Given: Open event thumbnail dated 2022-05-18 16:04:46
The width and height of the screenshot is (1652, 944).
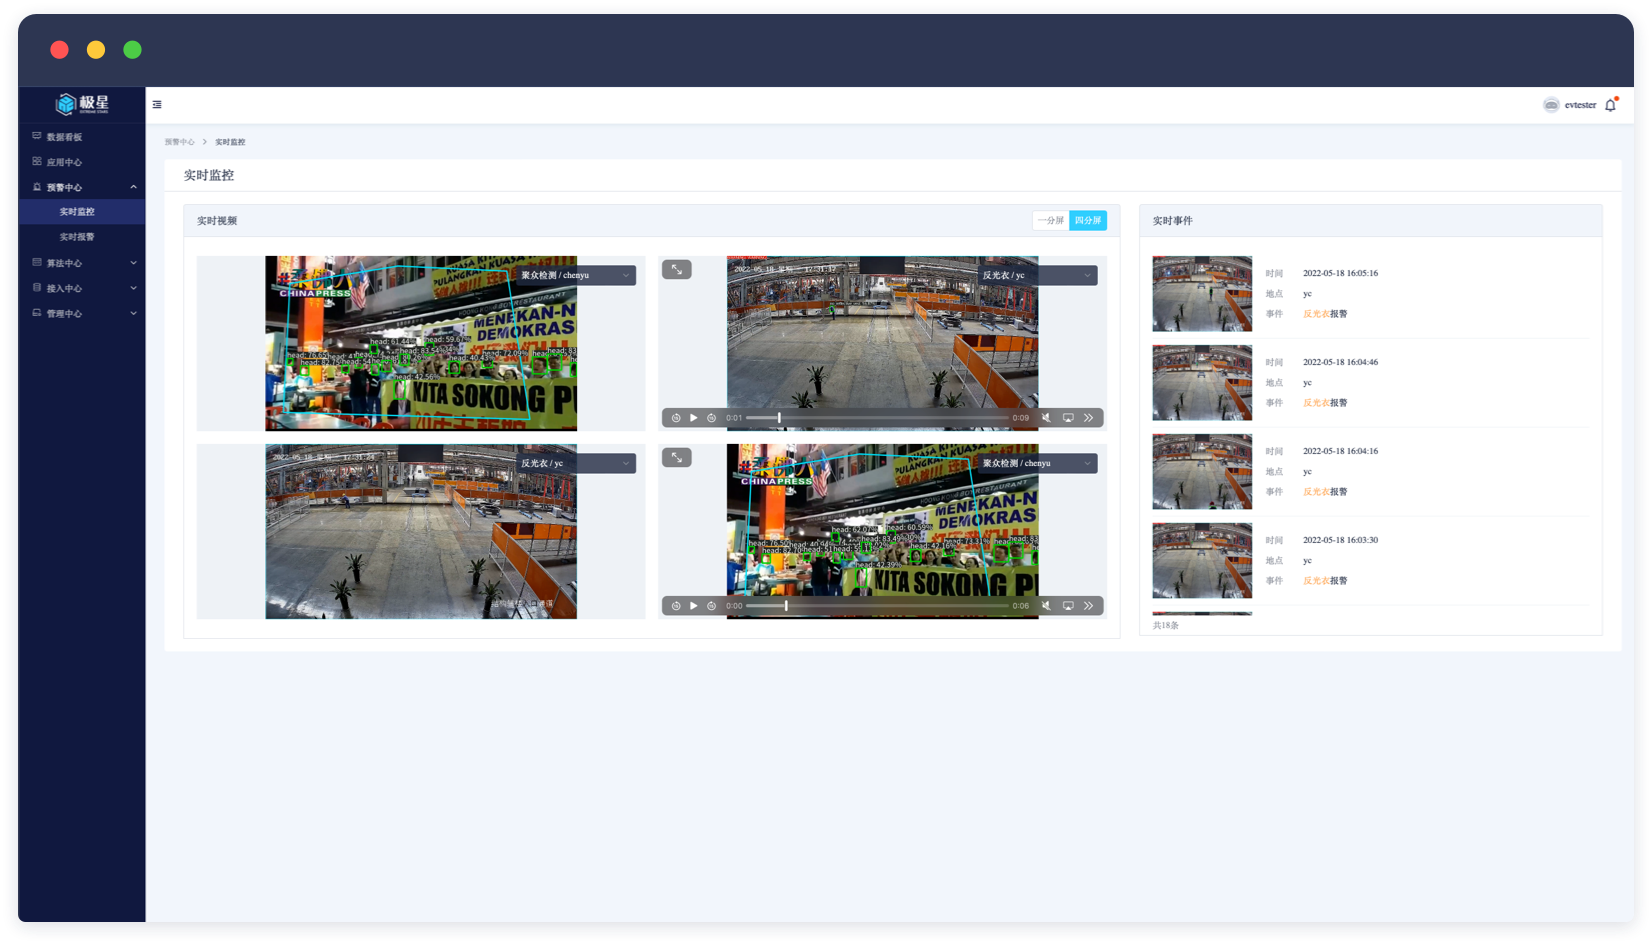Looking at the screenshot, I should coord(1202,383).
